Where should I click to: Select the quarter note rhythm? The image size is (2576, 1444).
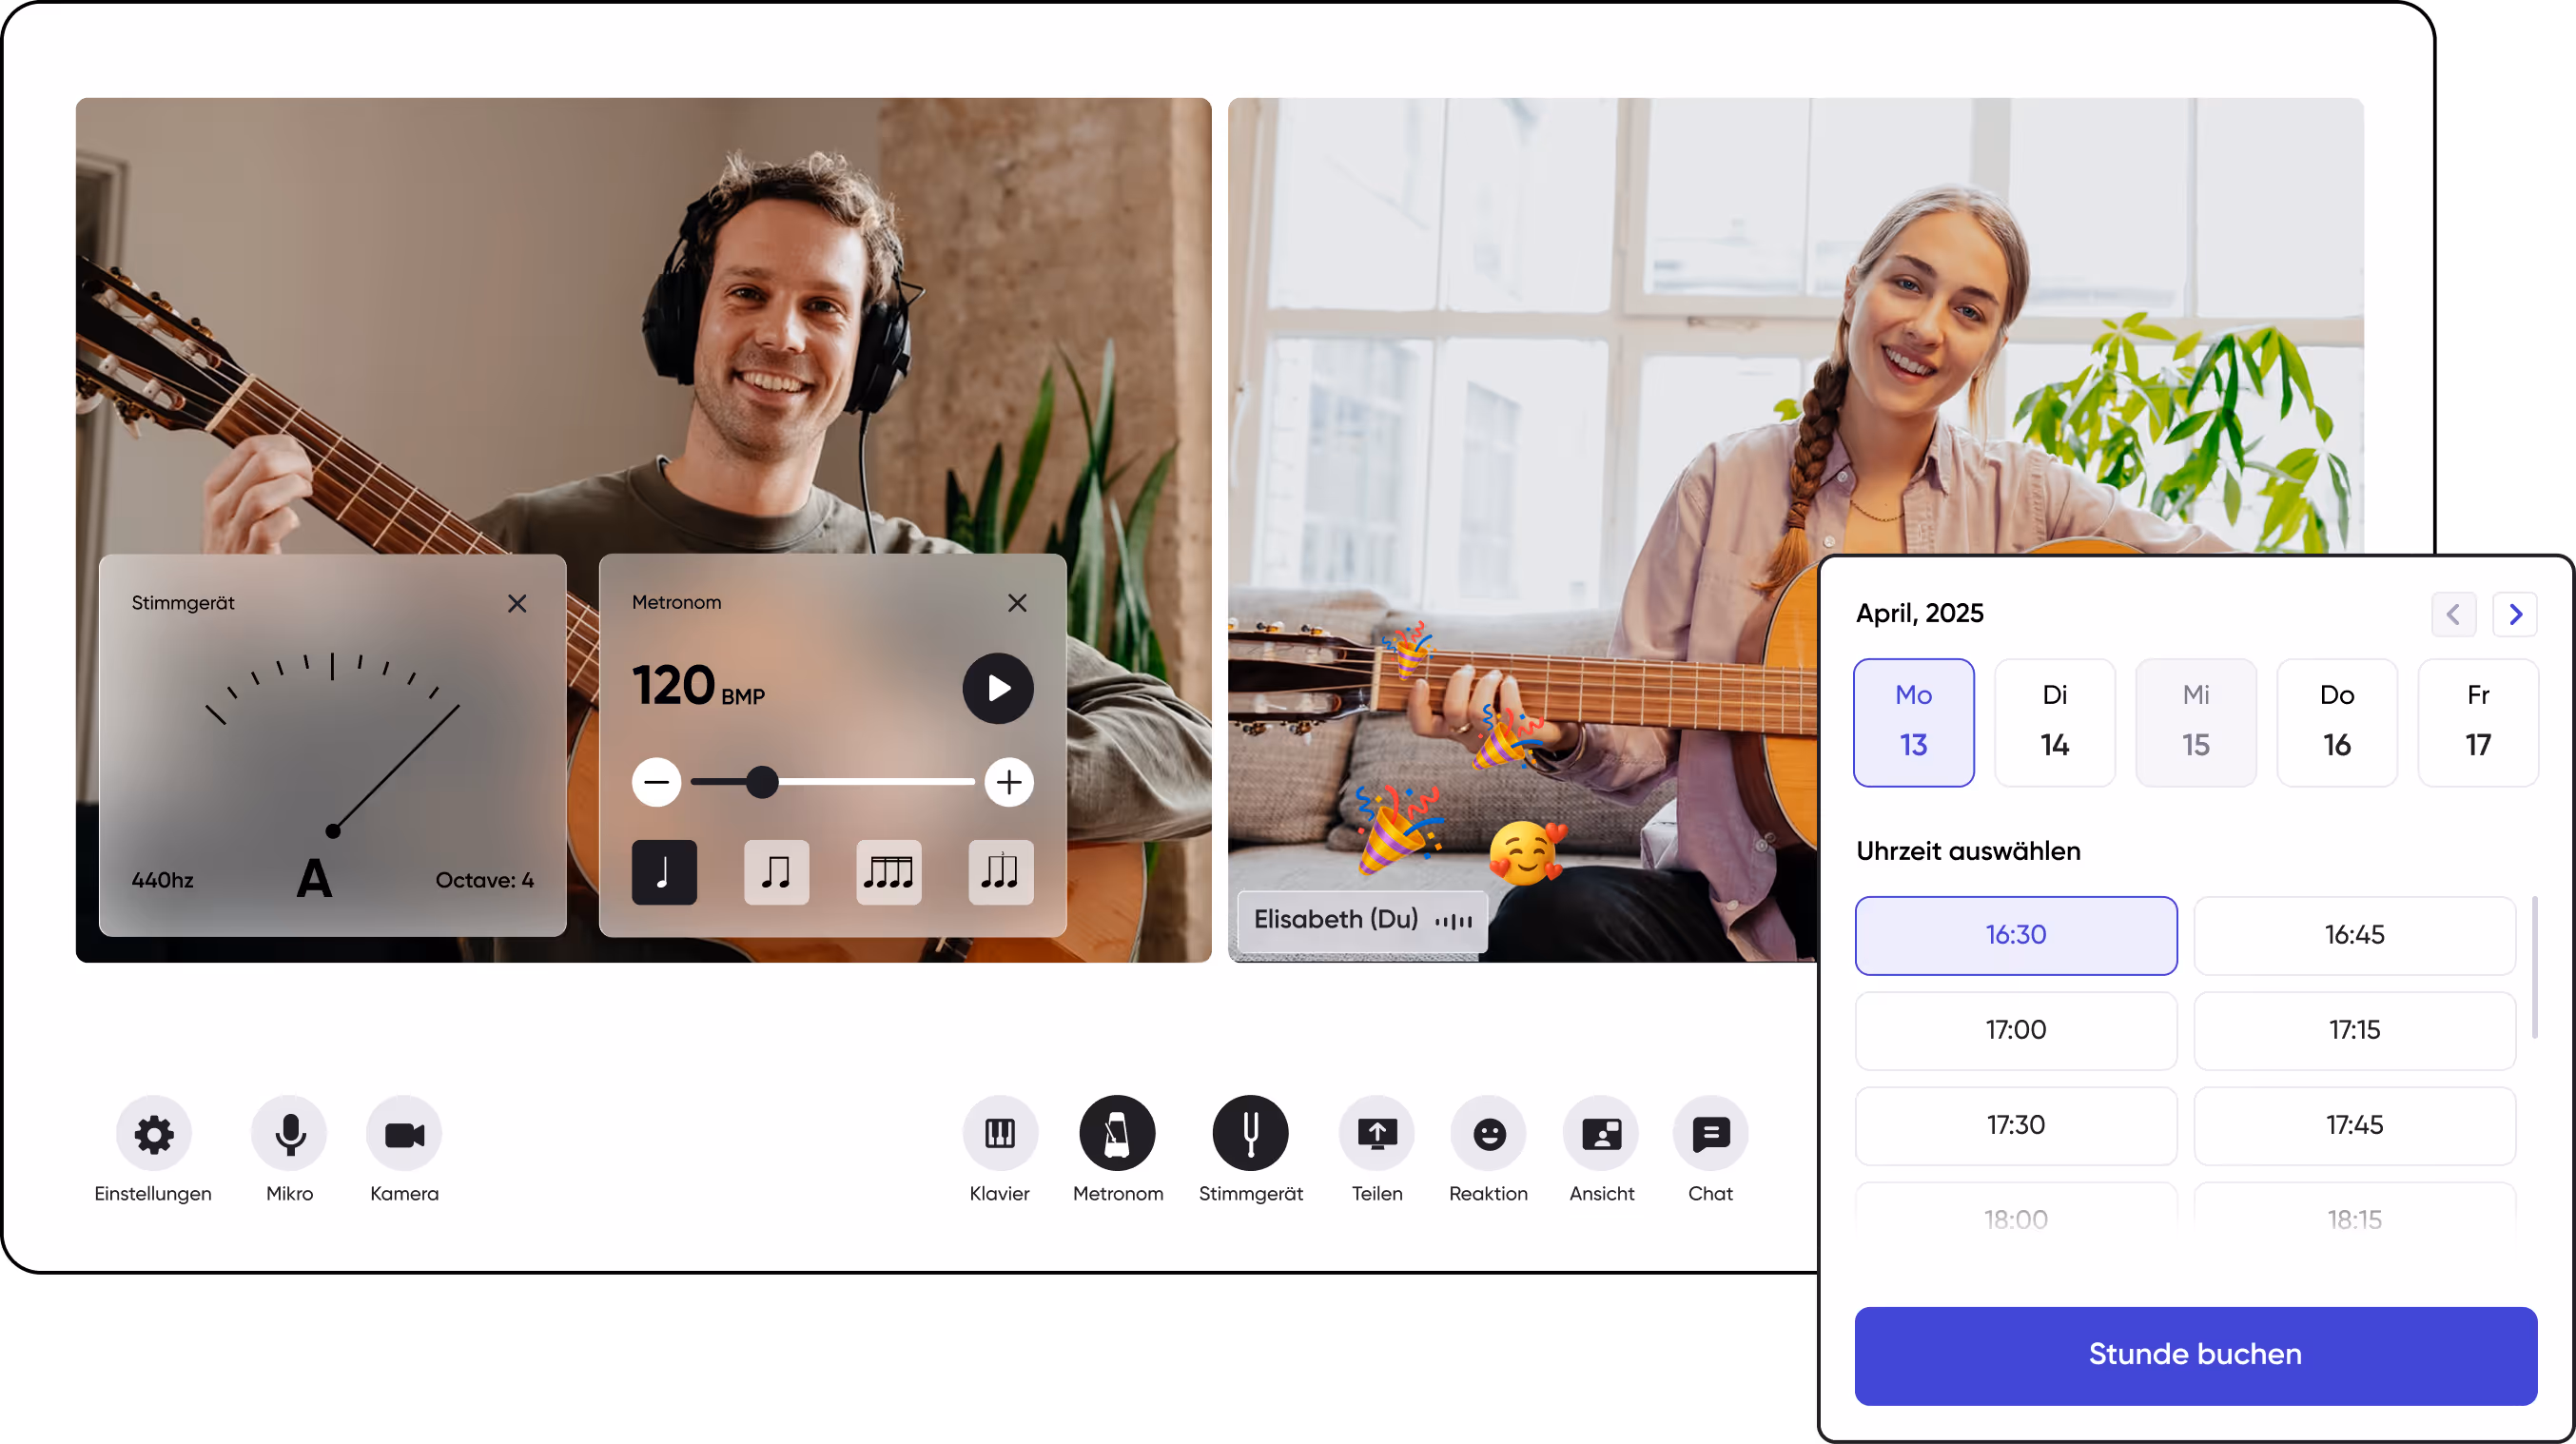click(x=664, y=872)
